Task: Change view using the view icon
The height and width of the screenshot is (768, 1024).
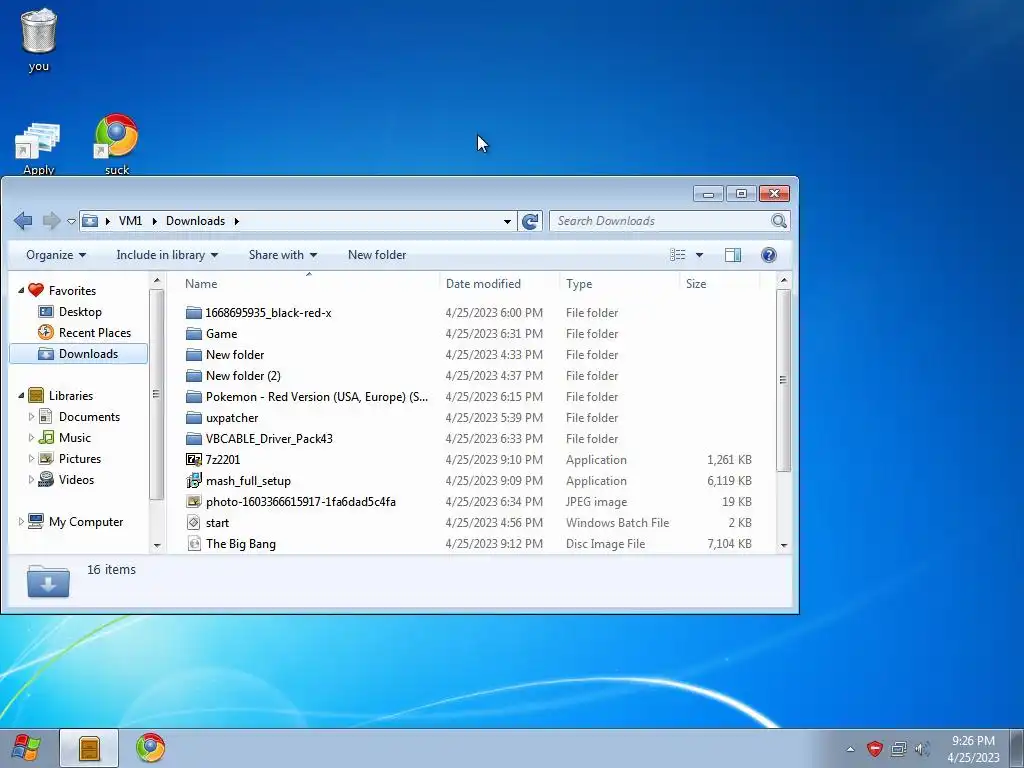Action: click(678, 255)
